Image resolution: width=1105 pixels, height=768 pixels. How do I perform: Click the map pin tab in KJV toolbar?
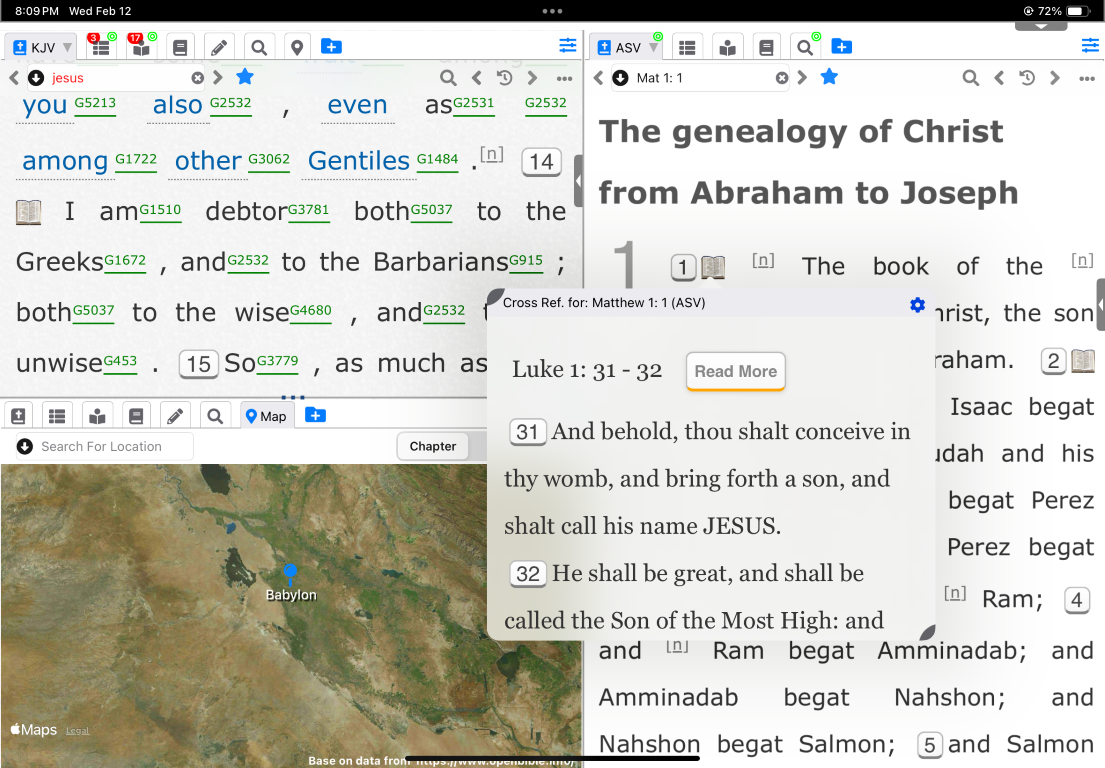click(296, 47)
